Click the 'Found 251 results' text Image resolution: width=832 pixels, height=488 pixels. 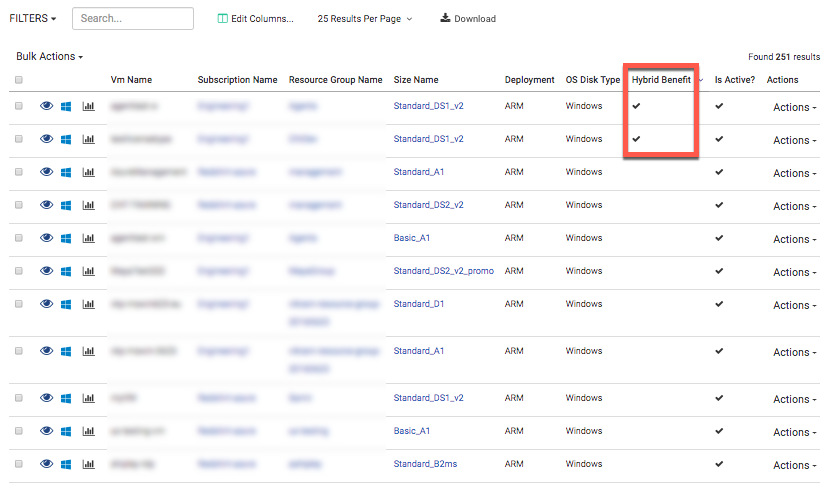[x=784, y=57]
